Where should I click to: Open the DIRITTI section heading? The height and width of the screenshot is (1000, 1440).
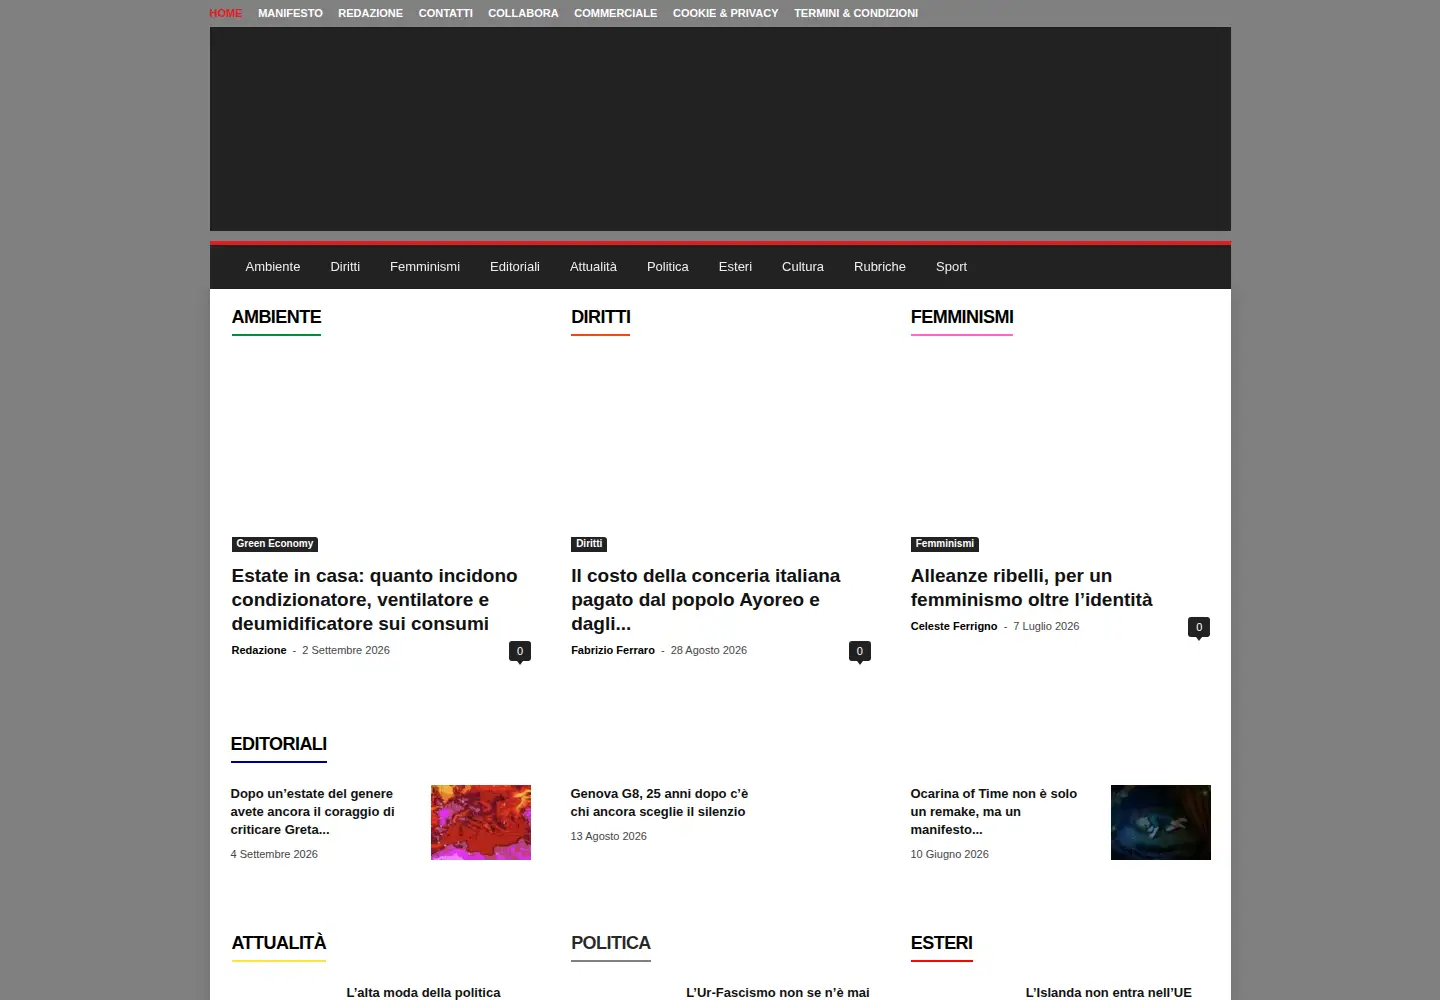[601, 317]
